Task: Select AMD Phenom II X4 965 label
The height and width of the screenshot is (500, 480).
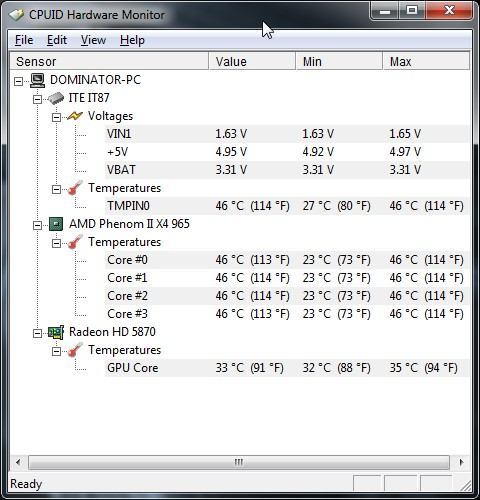Action: coord(129,224)
